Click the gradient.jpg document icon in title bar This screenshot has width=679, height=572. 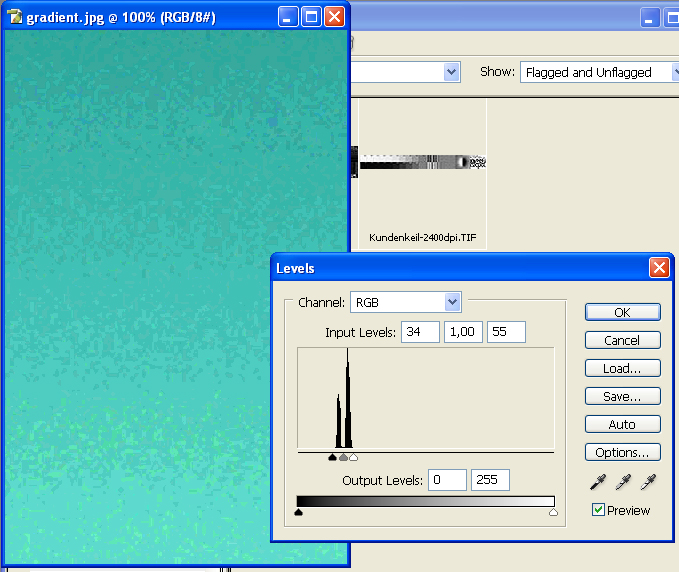[15, 17]
